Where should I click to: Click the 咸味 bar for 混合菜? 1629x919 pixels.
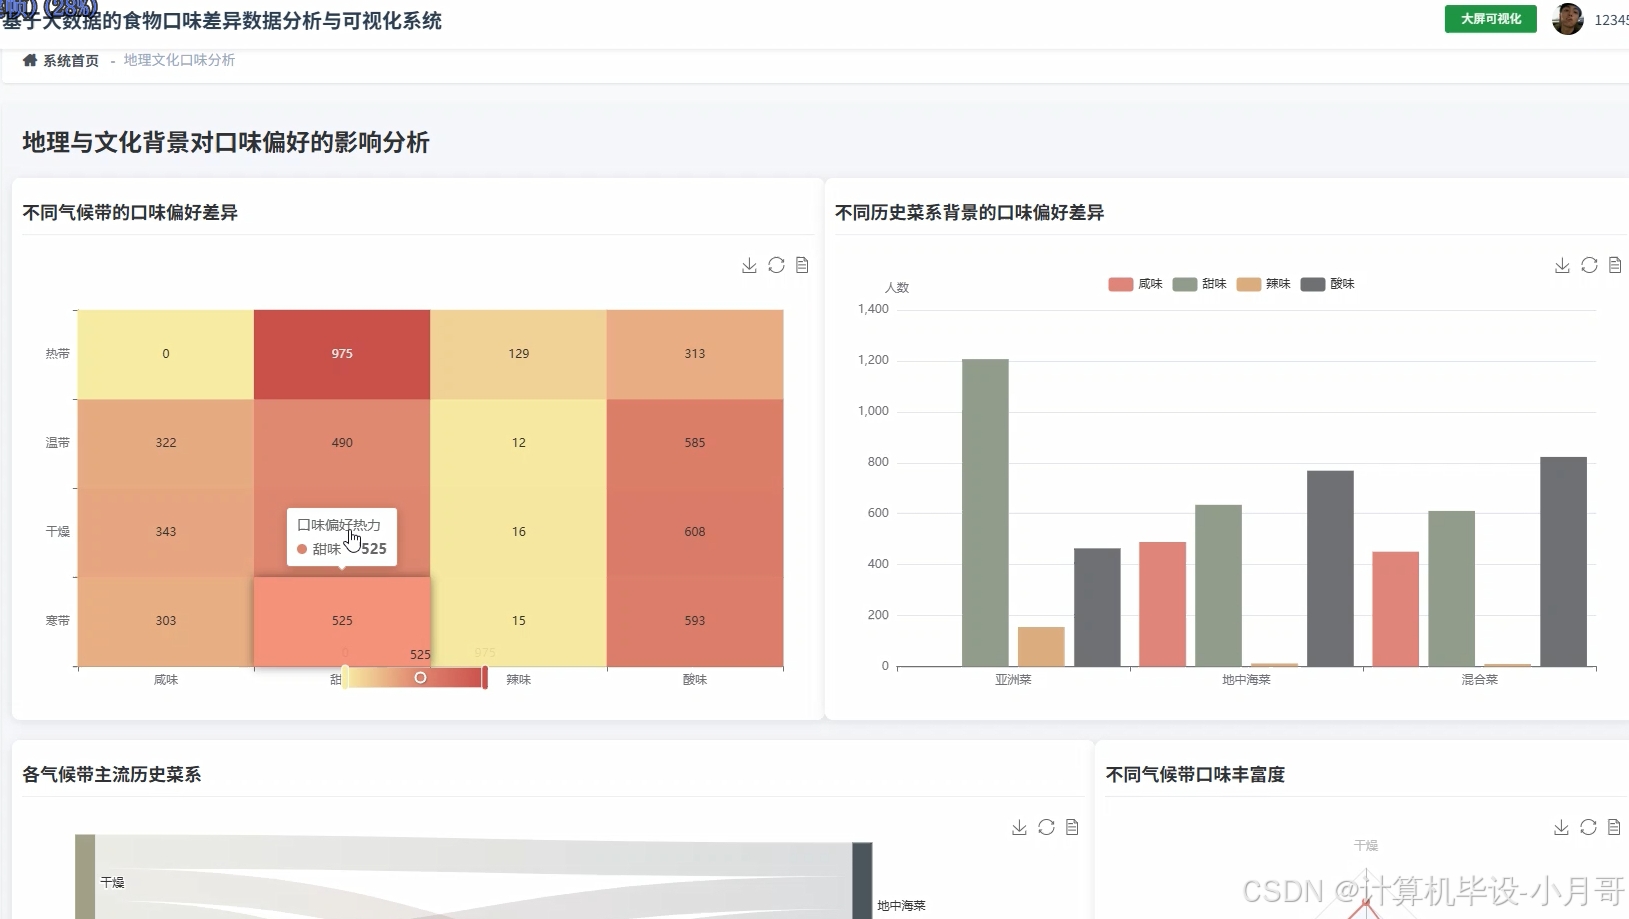click(1395, 609)
